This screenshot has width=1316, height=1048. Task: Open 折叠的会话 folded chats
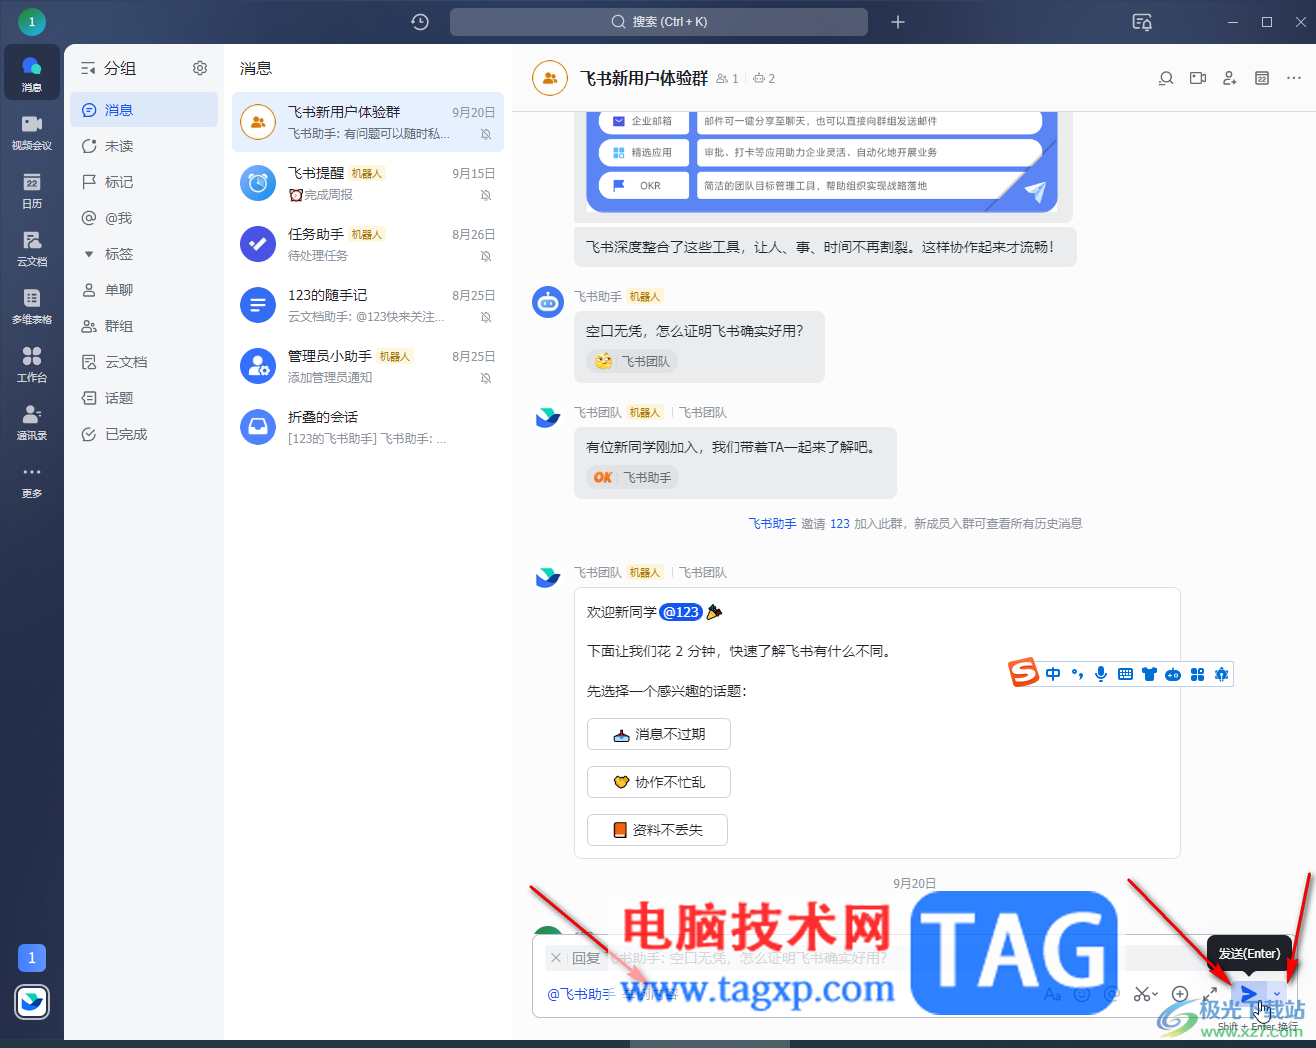[368, 427]
